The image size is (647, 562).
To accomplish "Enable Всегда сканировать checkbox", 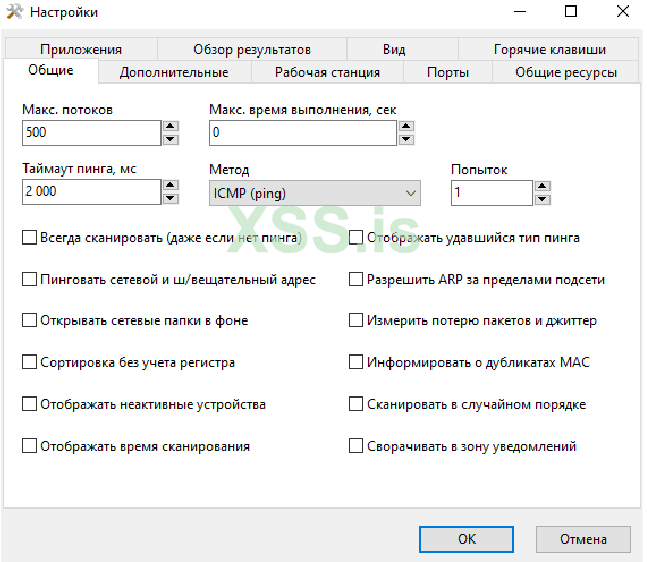I will (29, 238).
